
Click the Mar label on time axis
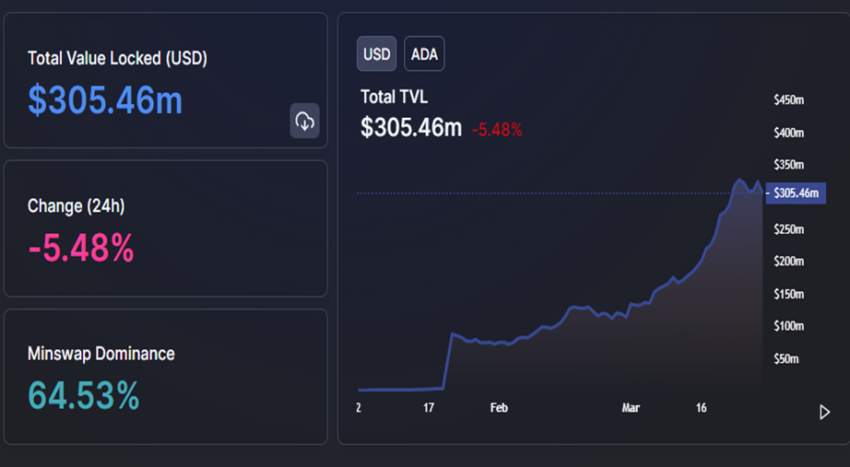click(630, 408)
